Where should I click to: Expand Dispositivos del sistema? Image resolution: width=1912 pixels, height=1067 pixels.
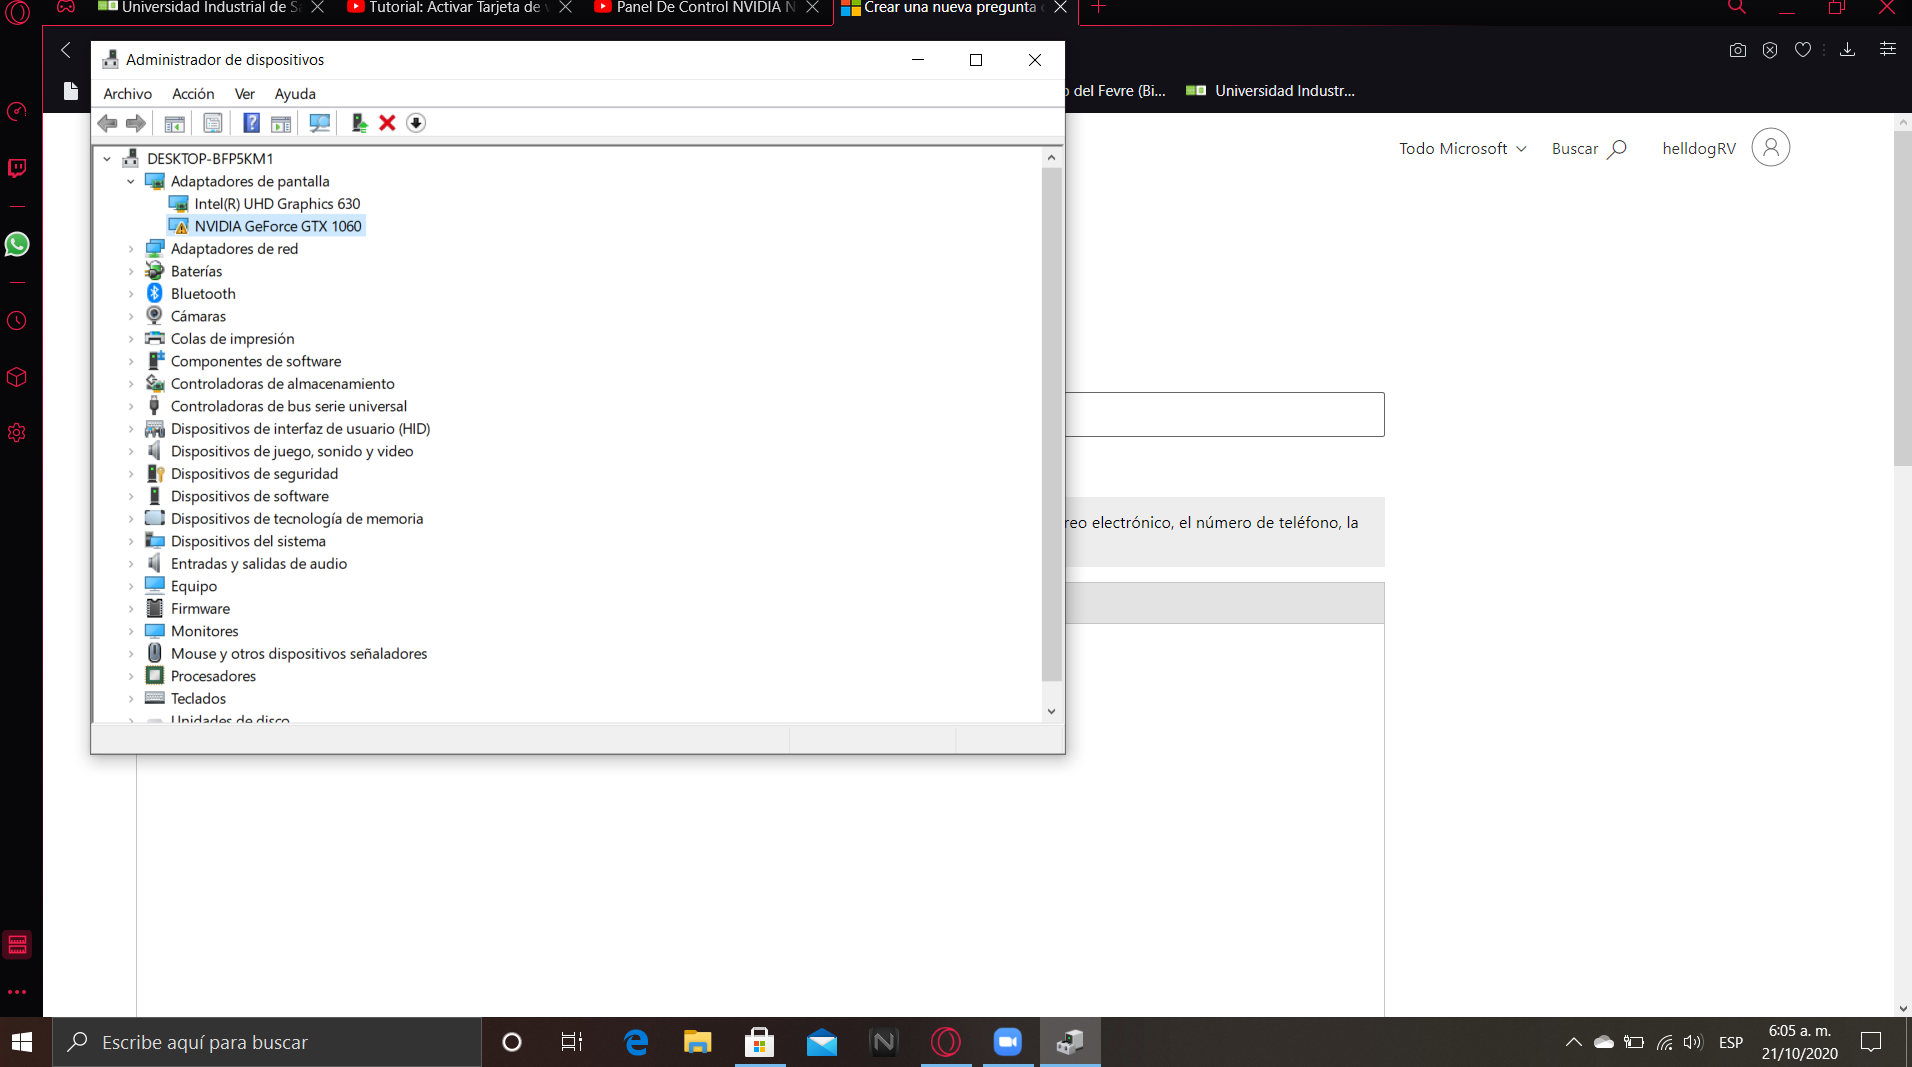(x=131, y=541)
